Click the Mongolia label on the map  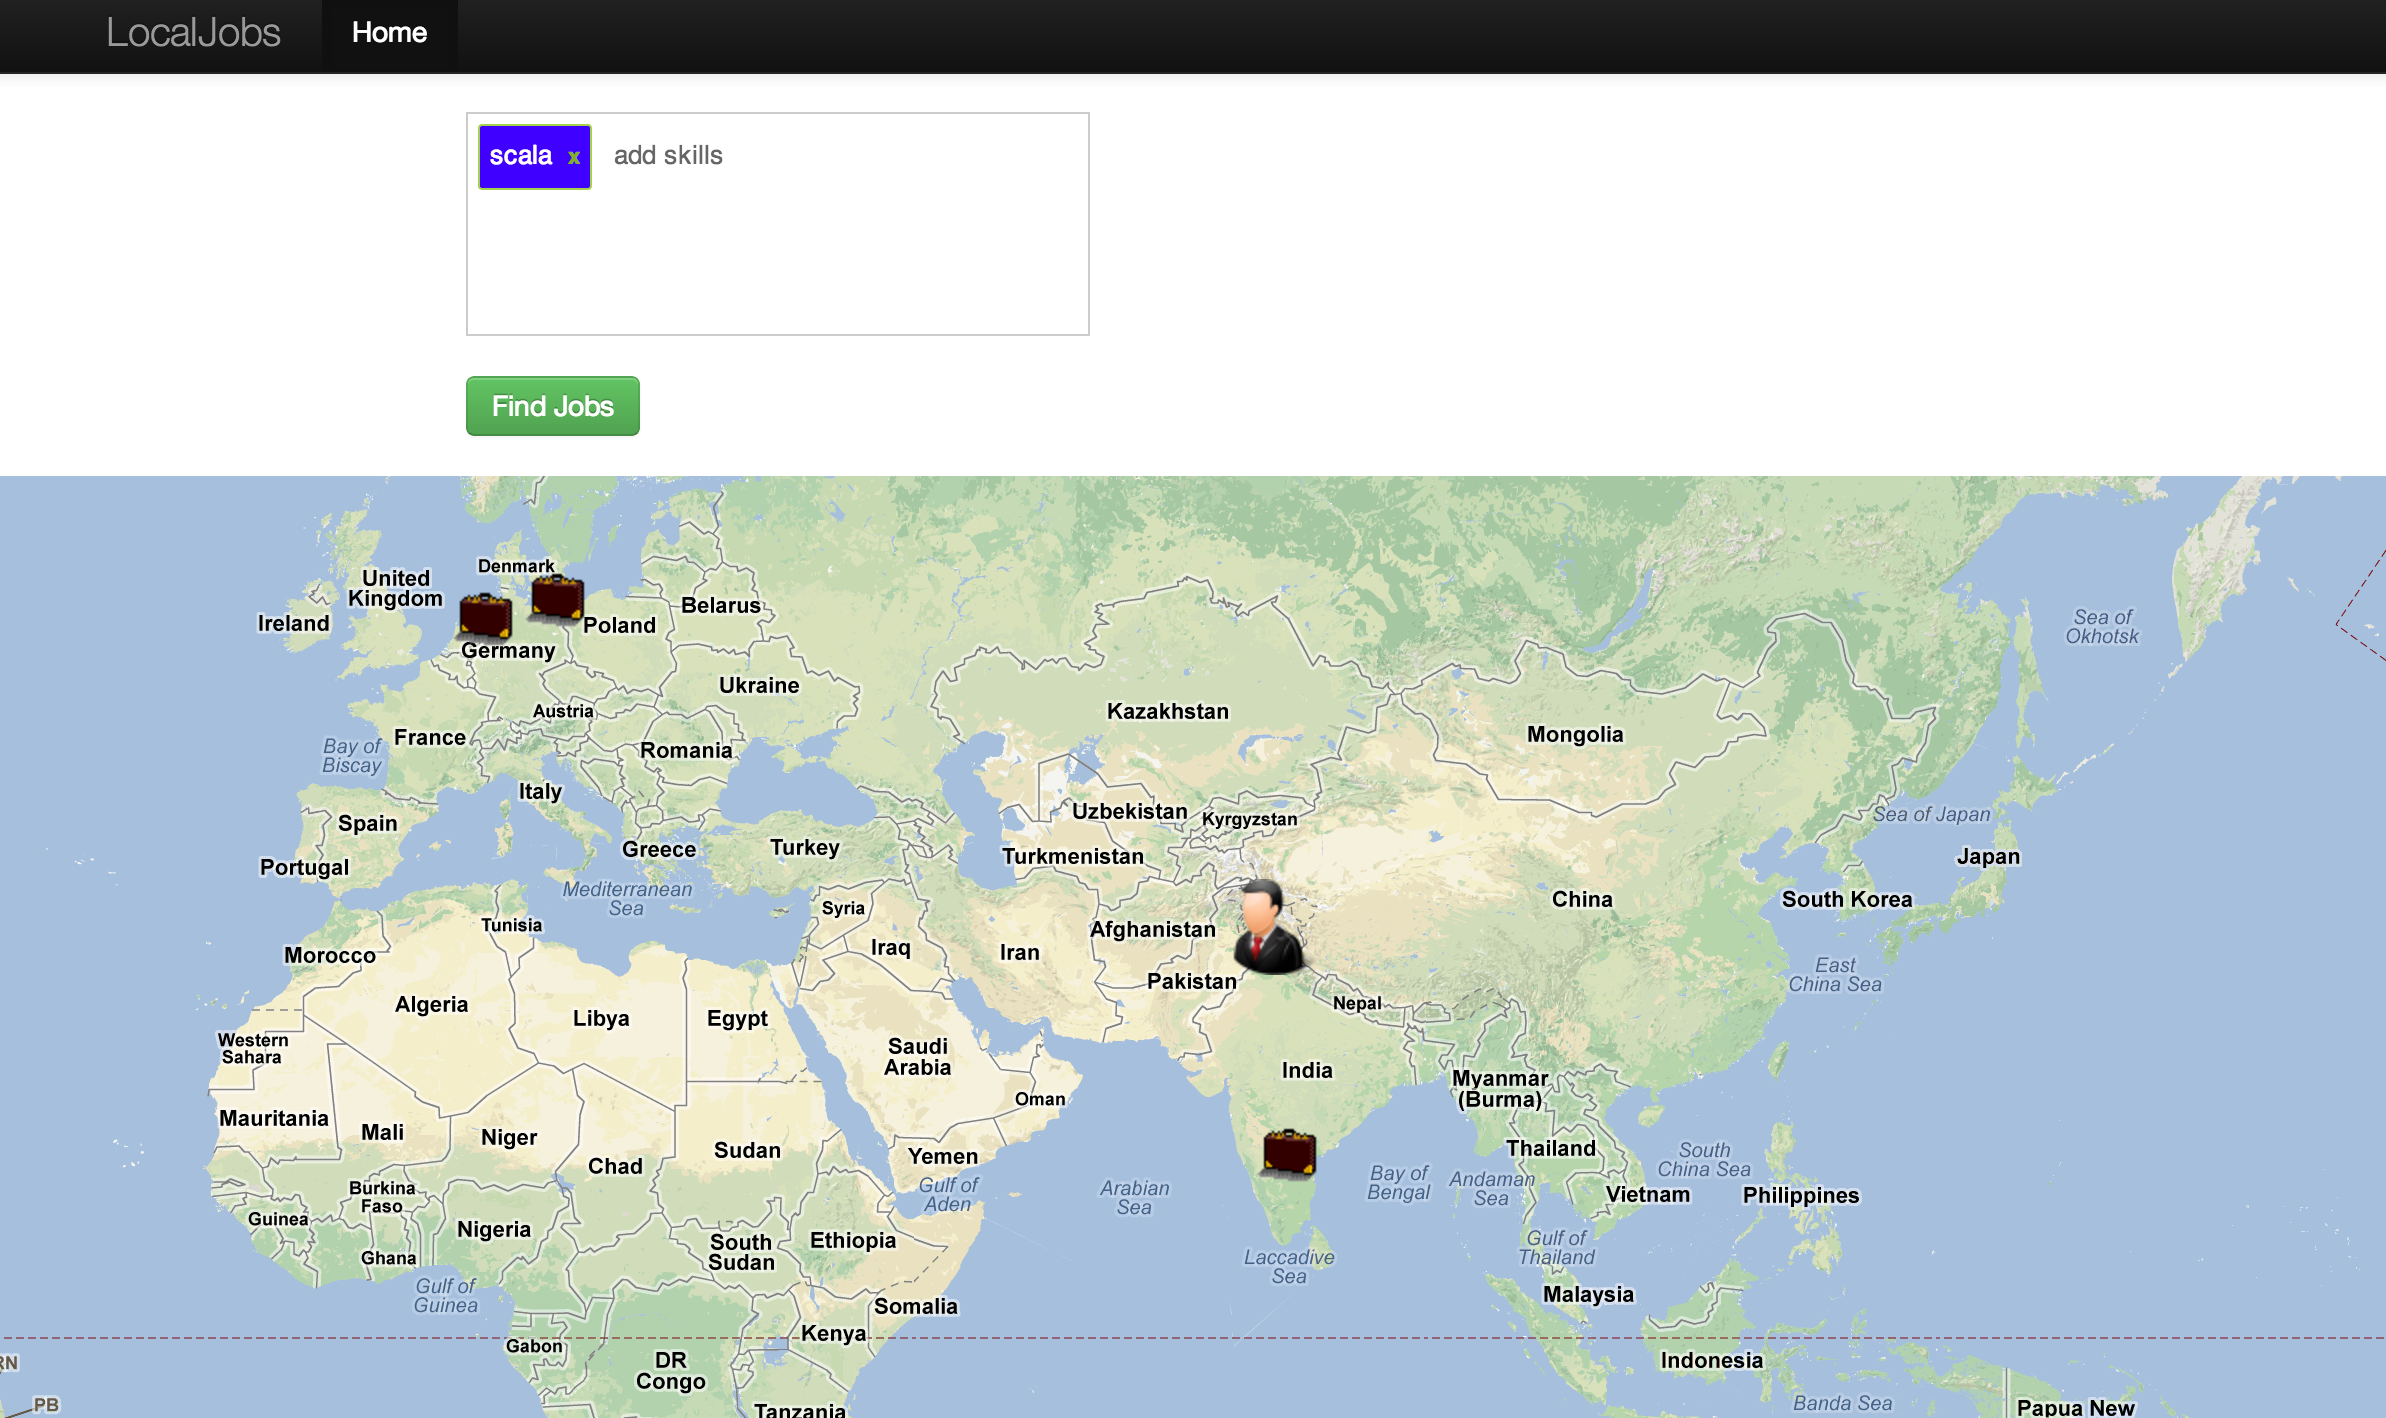tap(1574, 734)
